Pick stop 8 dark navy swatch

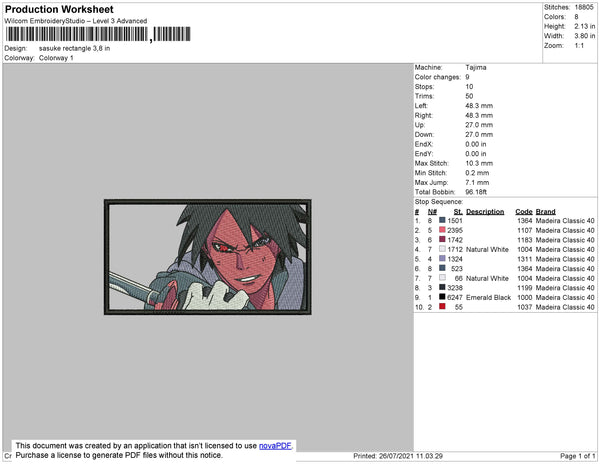(442, 287)
